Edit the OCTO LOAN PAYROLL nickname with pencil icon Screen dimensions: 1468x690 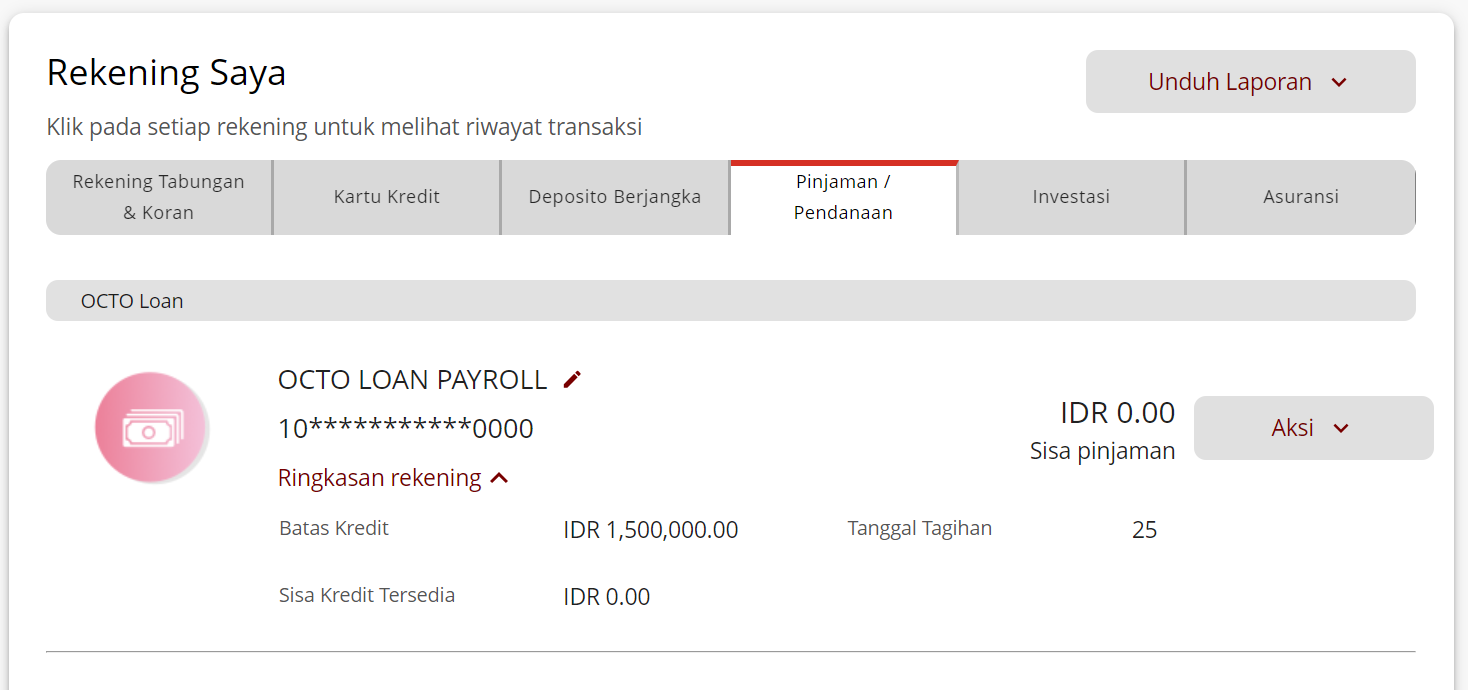pyautogui.click(x=571, y=379)
